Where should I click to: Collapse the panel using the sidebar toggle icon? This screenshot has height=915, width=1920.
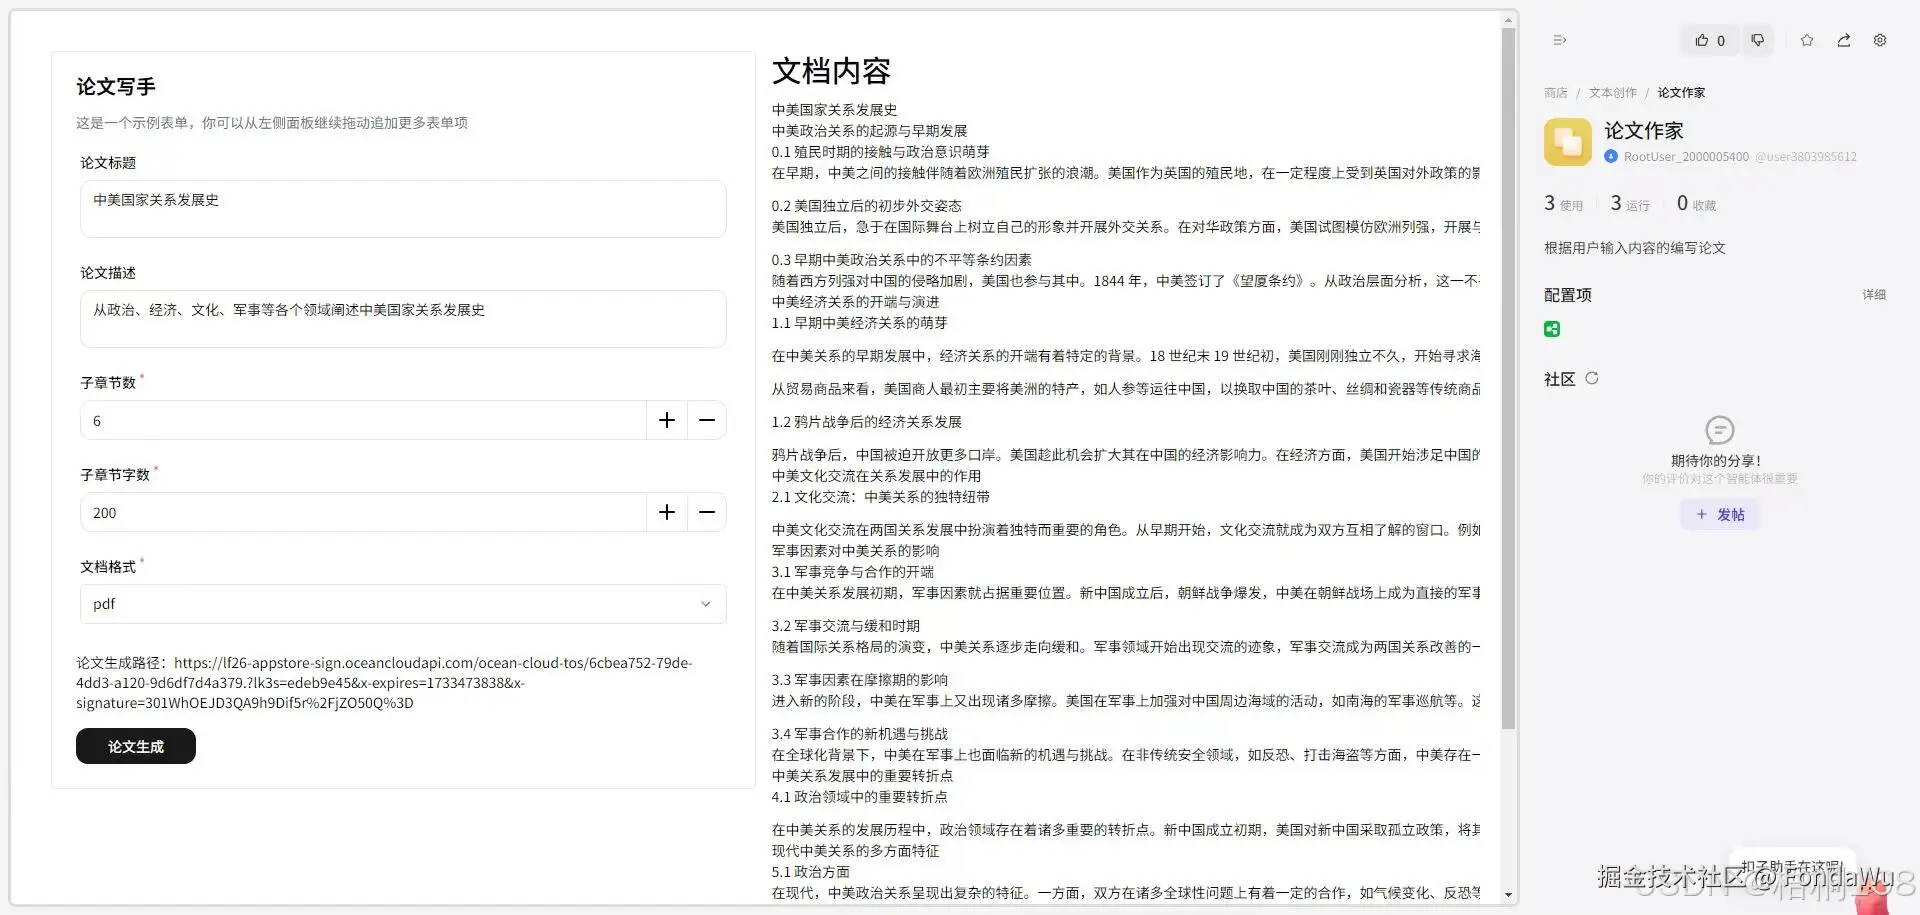click(1559, 40)
